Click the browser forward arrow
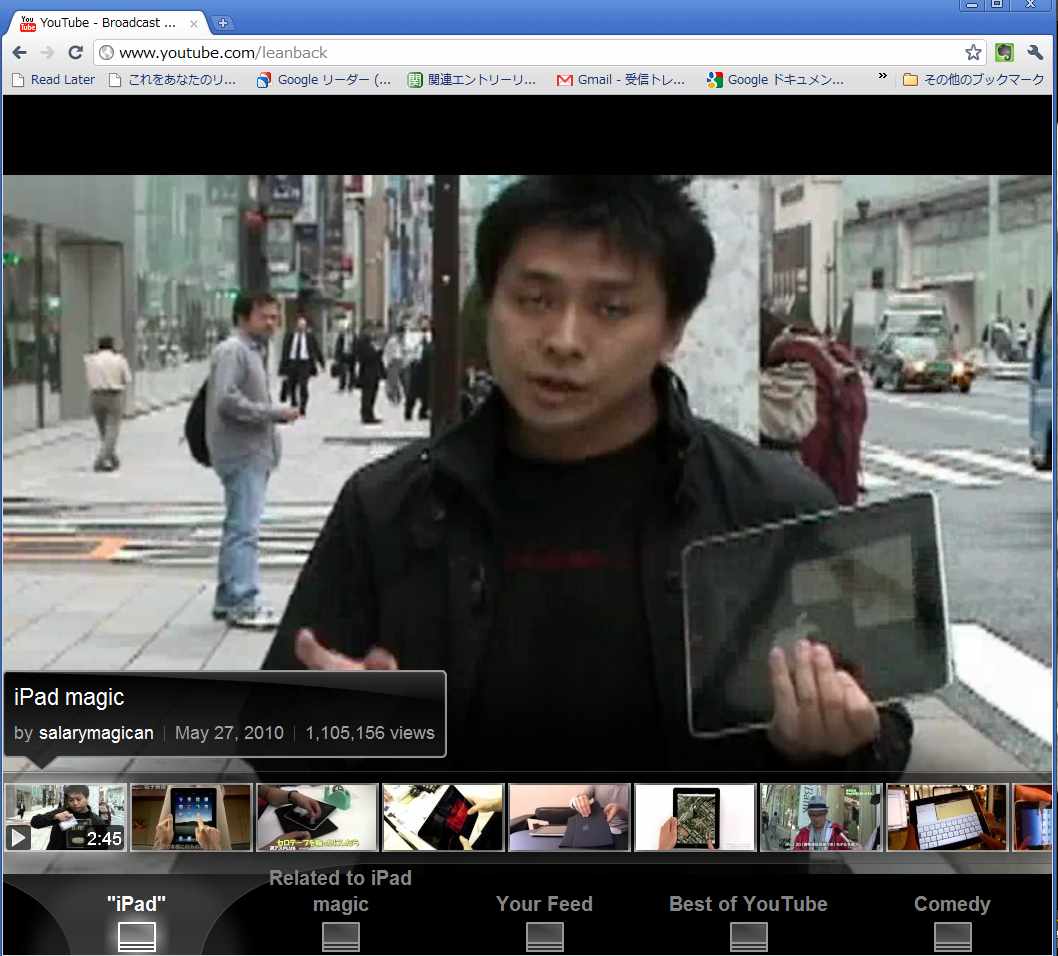The width and height of the screenshot is (1058, 956). (x=47, y=53)
